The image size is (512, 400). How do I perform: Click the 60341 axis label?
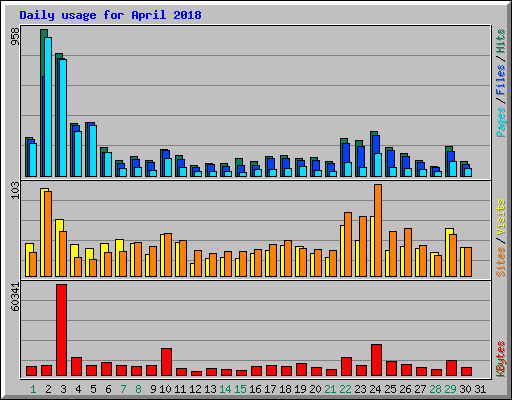pyautogui.click(x=15, y=297)
